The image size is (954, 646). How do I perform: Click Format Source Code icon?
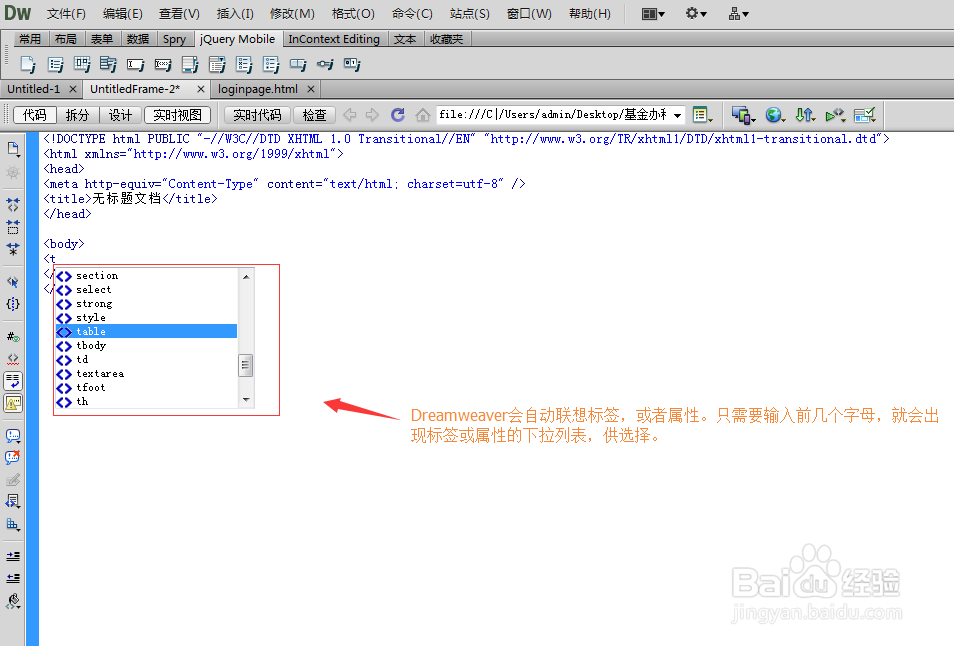(13, 602)
